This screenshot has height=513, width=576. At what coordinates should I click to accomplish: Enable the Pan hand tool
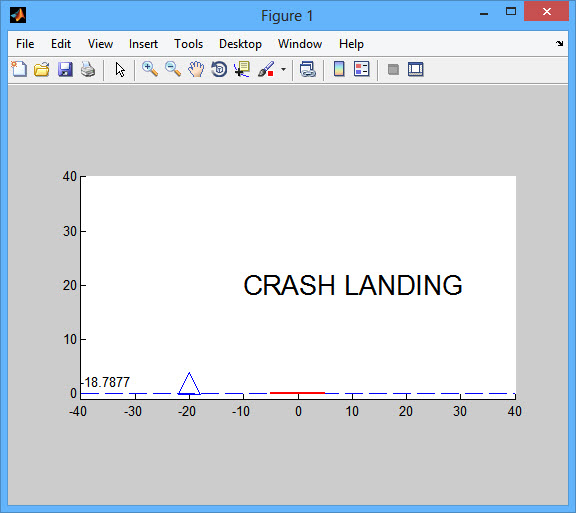(x=196, y=69)
